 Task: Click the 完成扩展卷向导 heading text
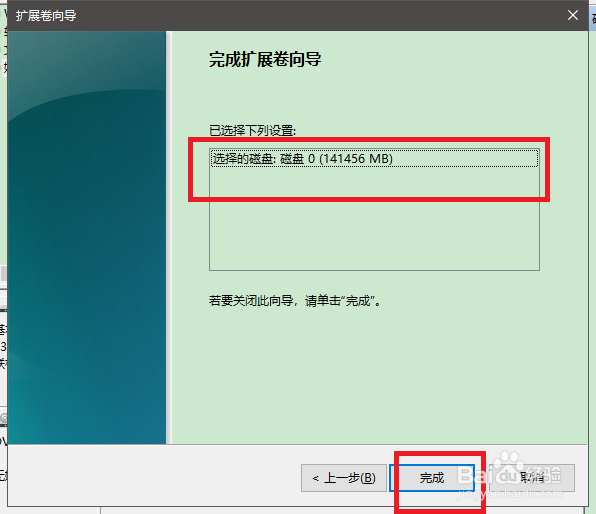(x=265, y=59)
